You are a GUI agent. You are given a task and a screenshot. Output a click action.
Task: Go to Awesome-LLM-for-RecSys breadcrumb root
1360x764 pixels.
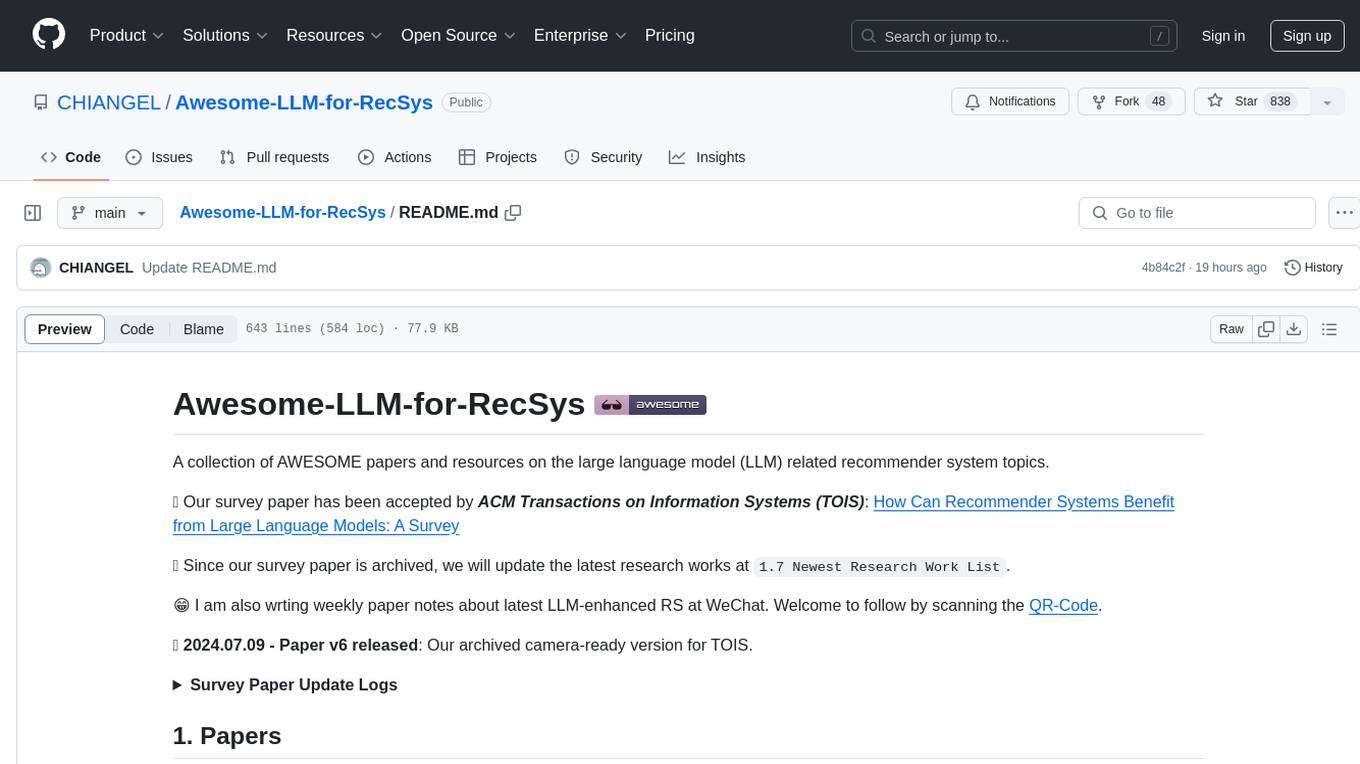pyautogui.click(x=283, y=212)
